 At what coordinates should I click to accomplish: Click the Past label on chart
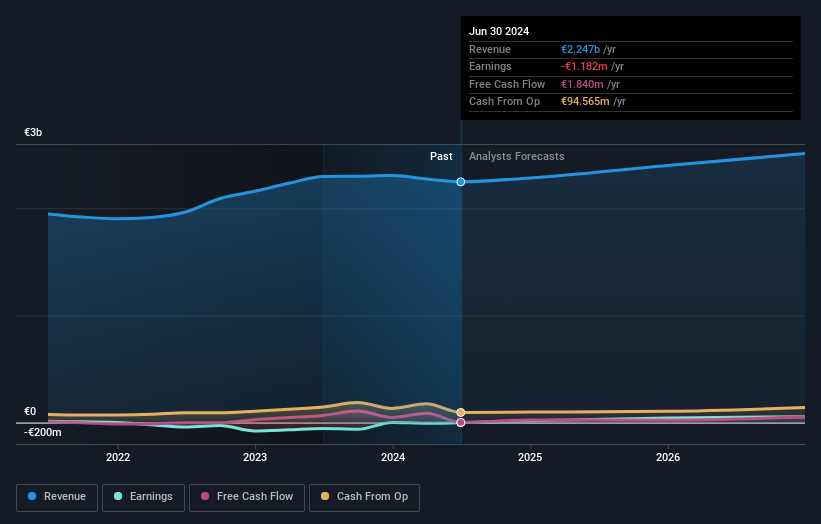pyautogui.click(x=441, y=157)
